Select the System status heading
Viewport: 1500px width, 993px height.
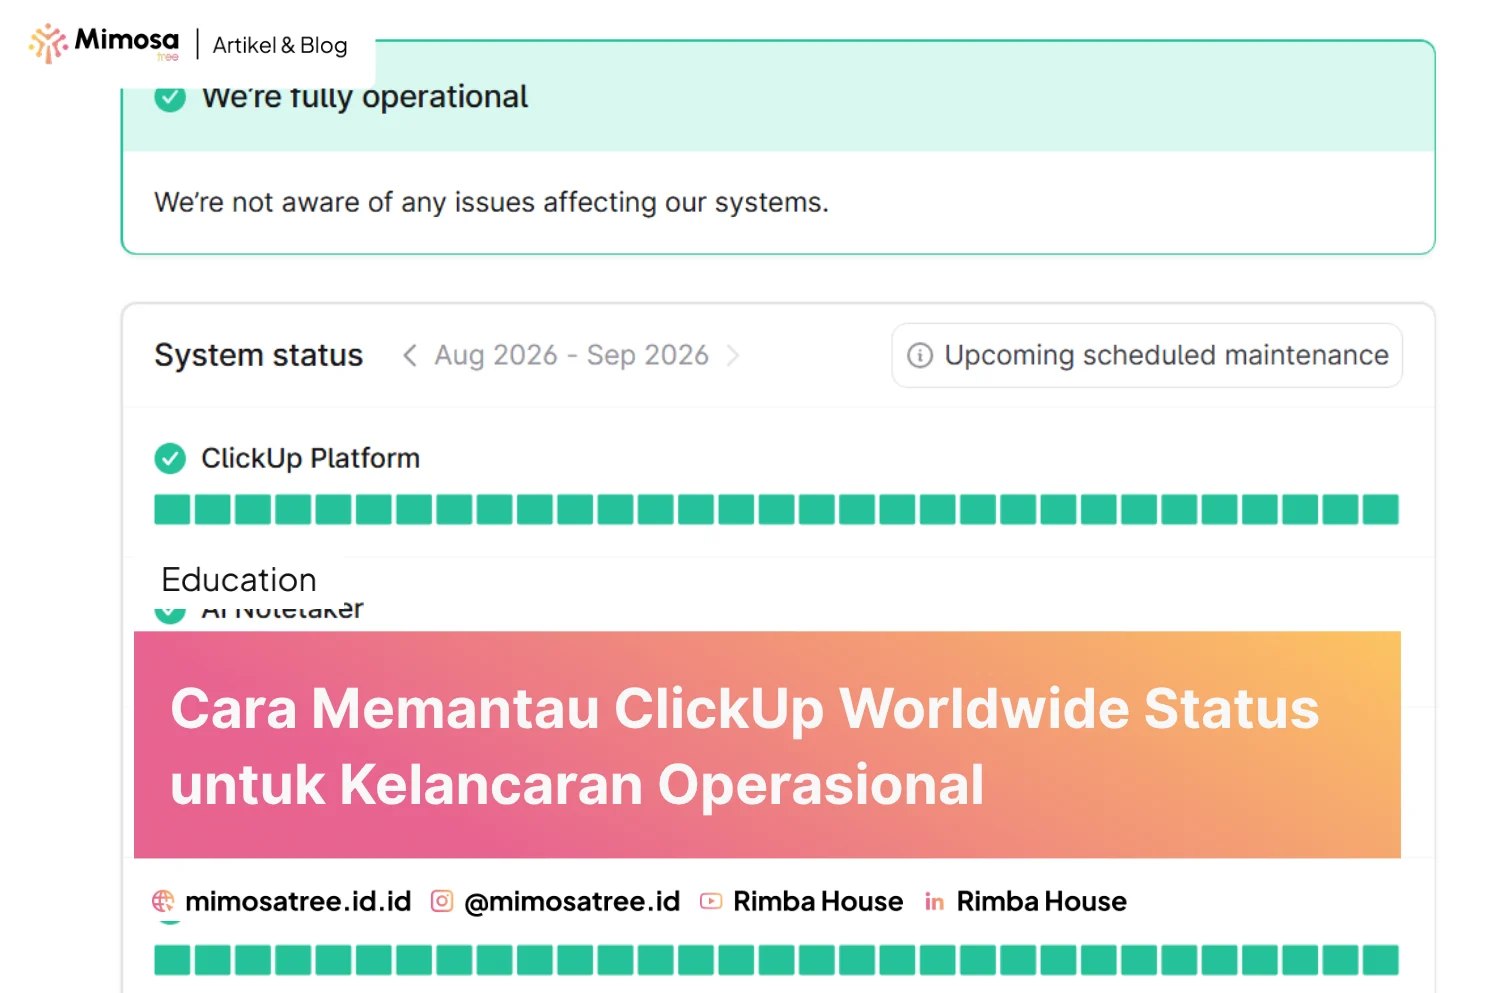point(258,355)
